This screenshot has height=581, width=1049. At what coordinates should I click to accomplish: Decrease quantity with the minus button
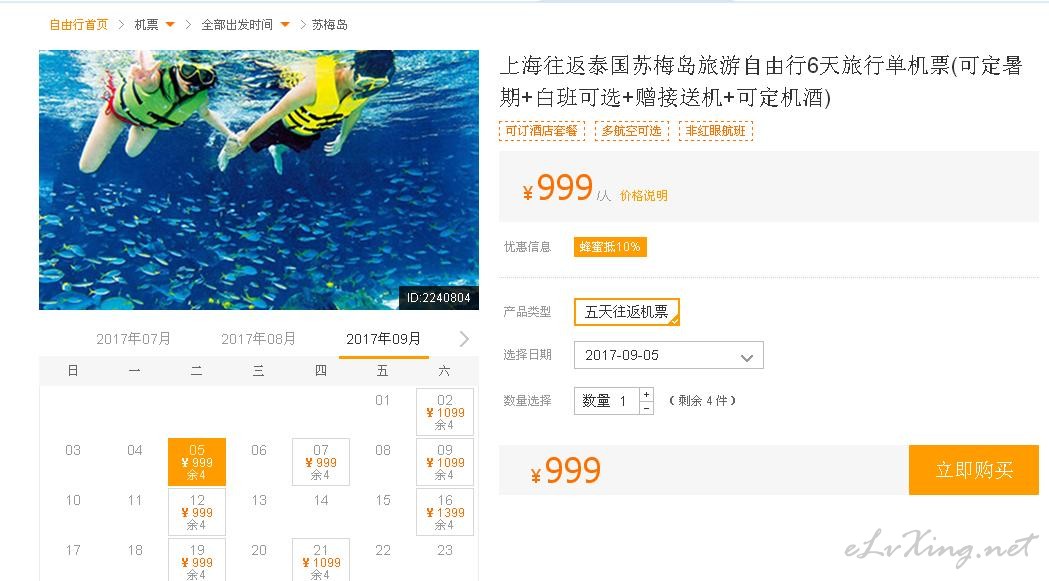coord(646,408)
